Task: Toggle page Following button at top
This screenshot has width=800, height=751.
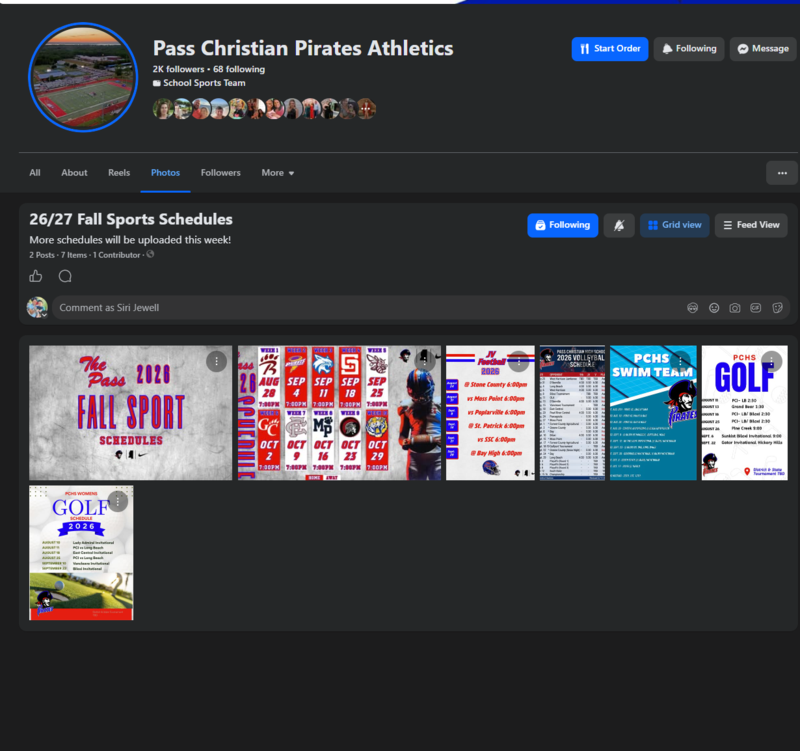Action: pos(689,49)
